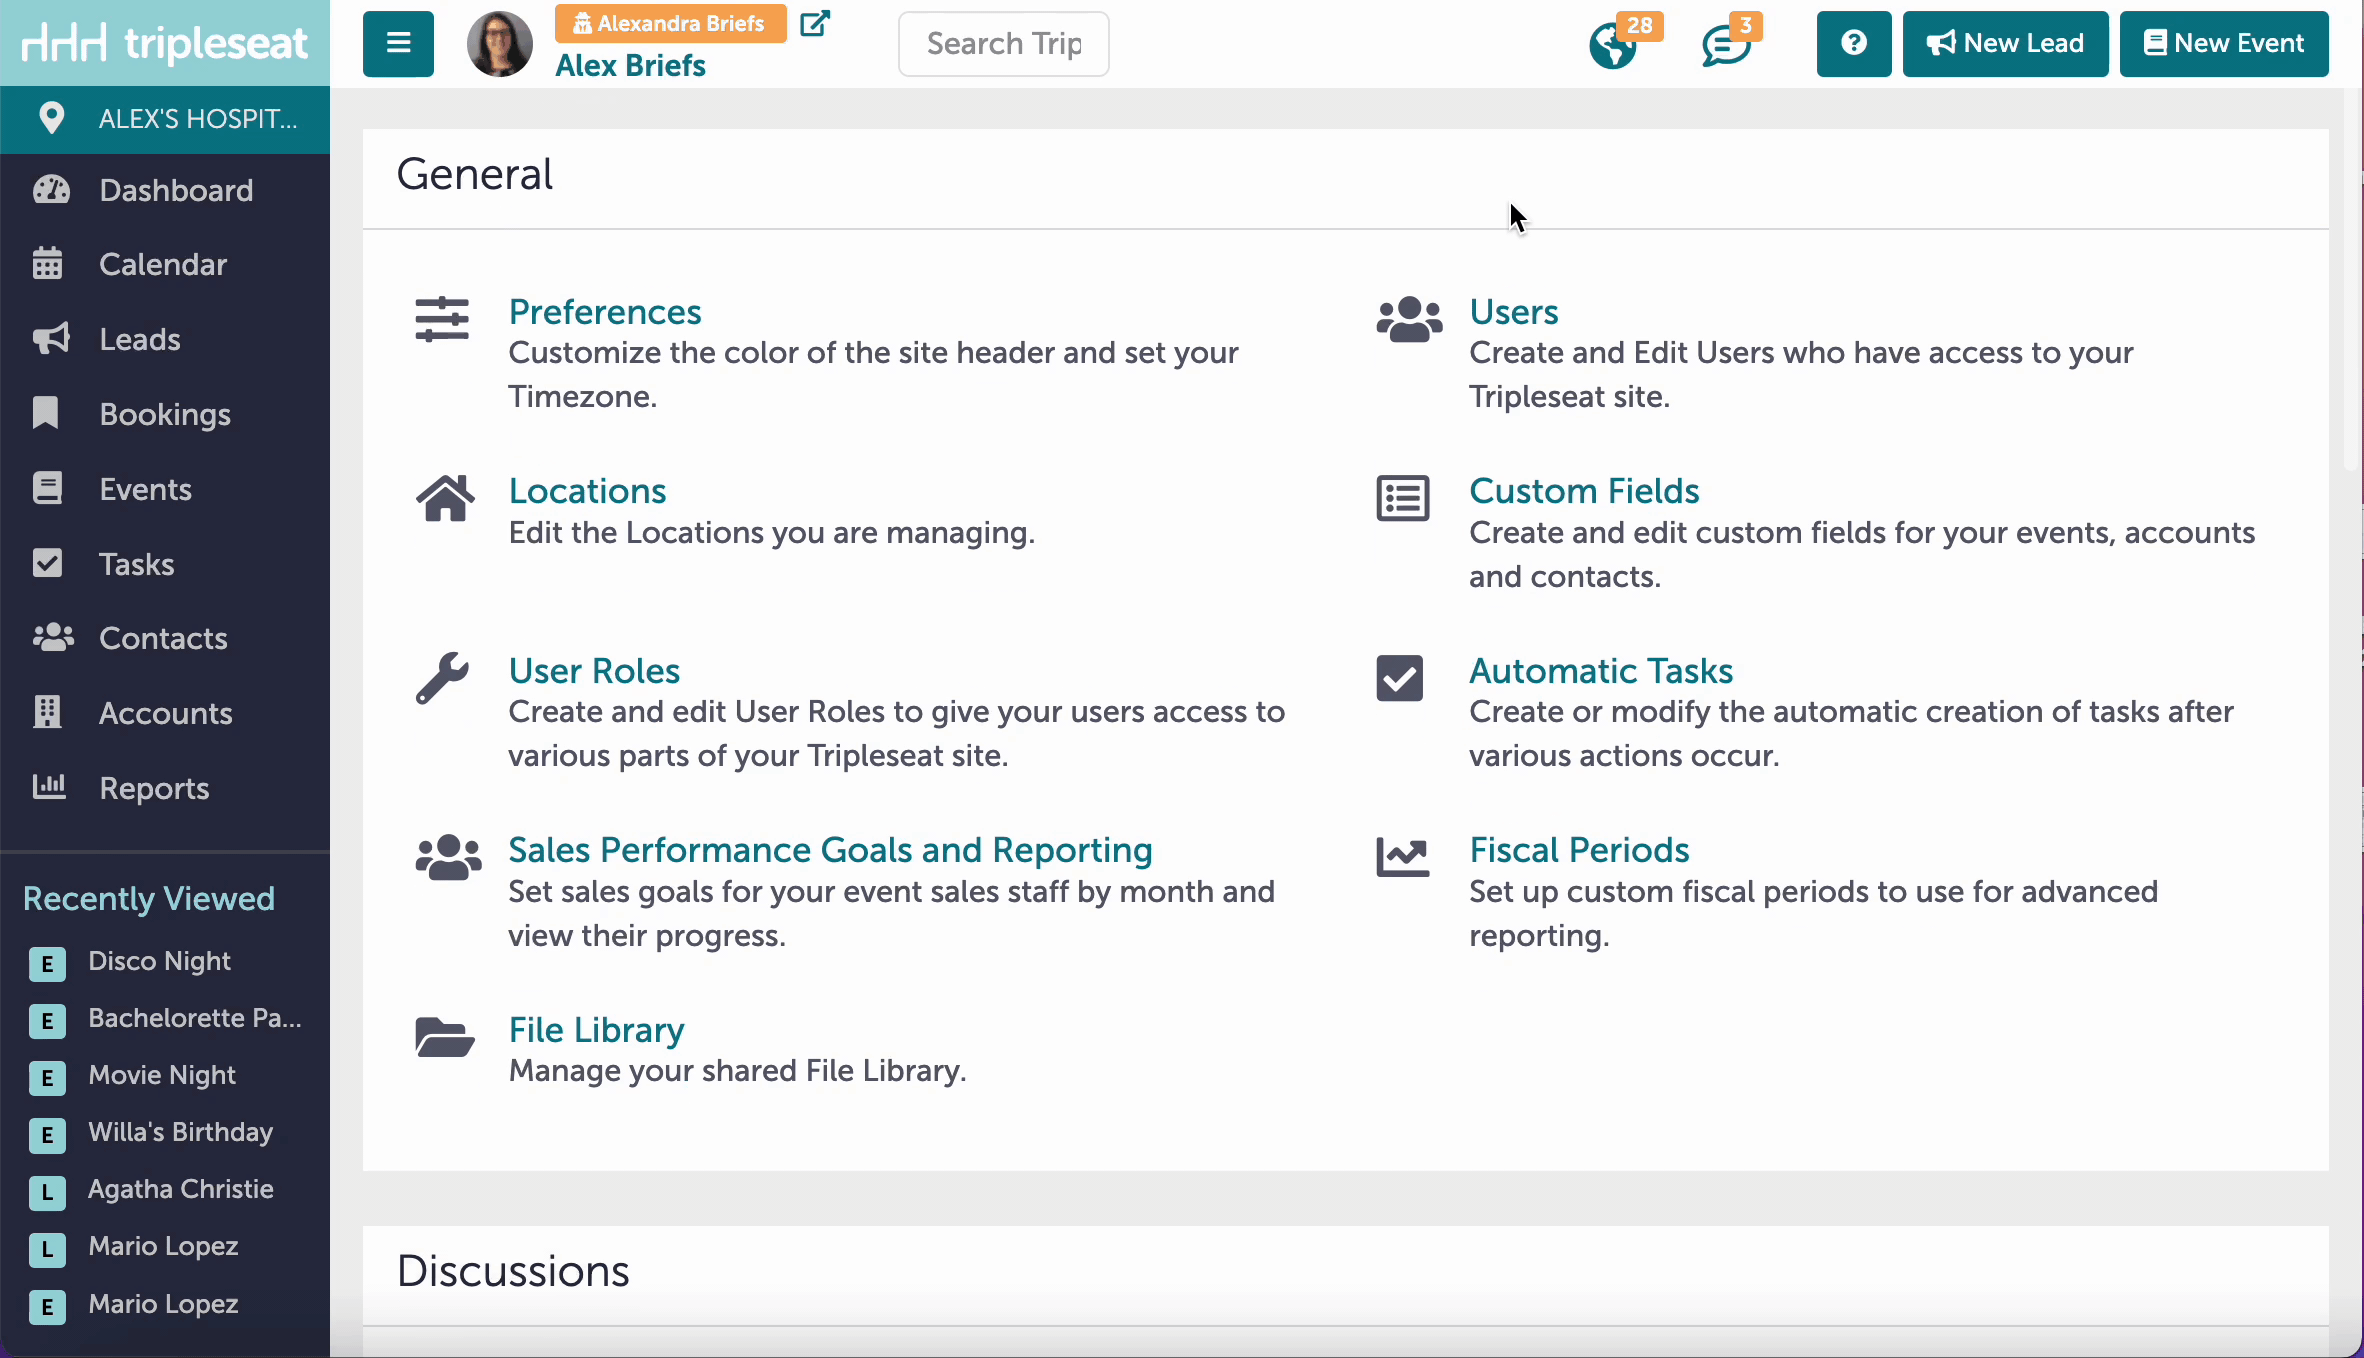Open the help question mark button
2364x1358 pixels.
coord(1853,43)
